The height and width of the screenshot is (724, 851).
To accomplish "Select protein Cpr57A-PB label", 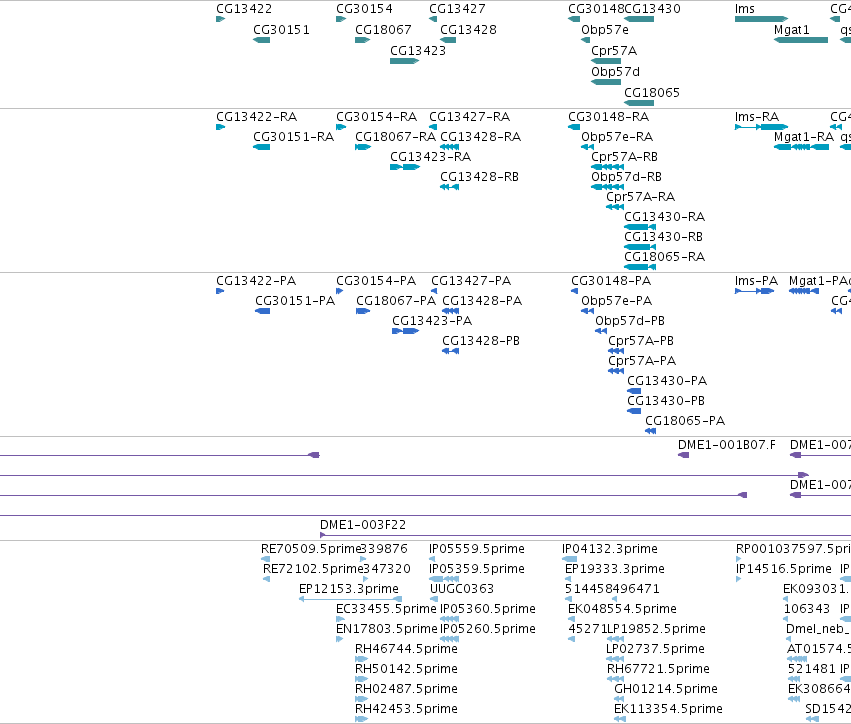I will click(x=641, y=341).
